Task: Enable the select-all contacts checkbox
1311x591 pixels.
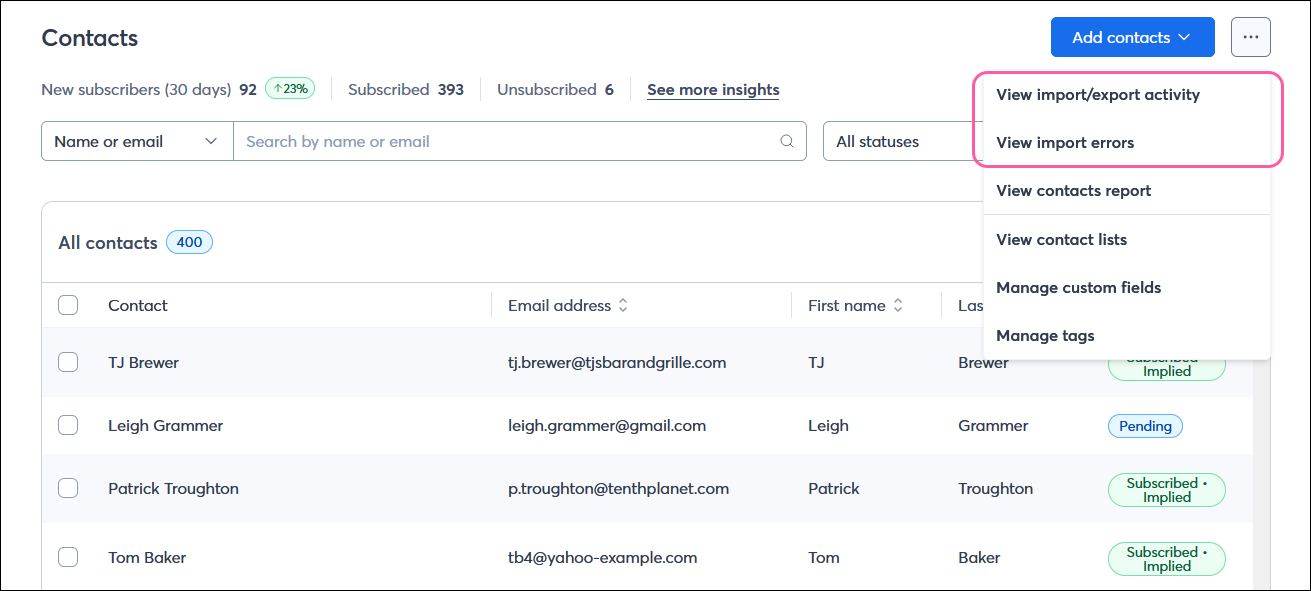Action: [68, 305]
